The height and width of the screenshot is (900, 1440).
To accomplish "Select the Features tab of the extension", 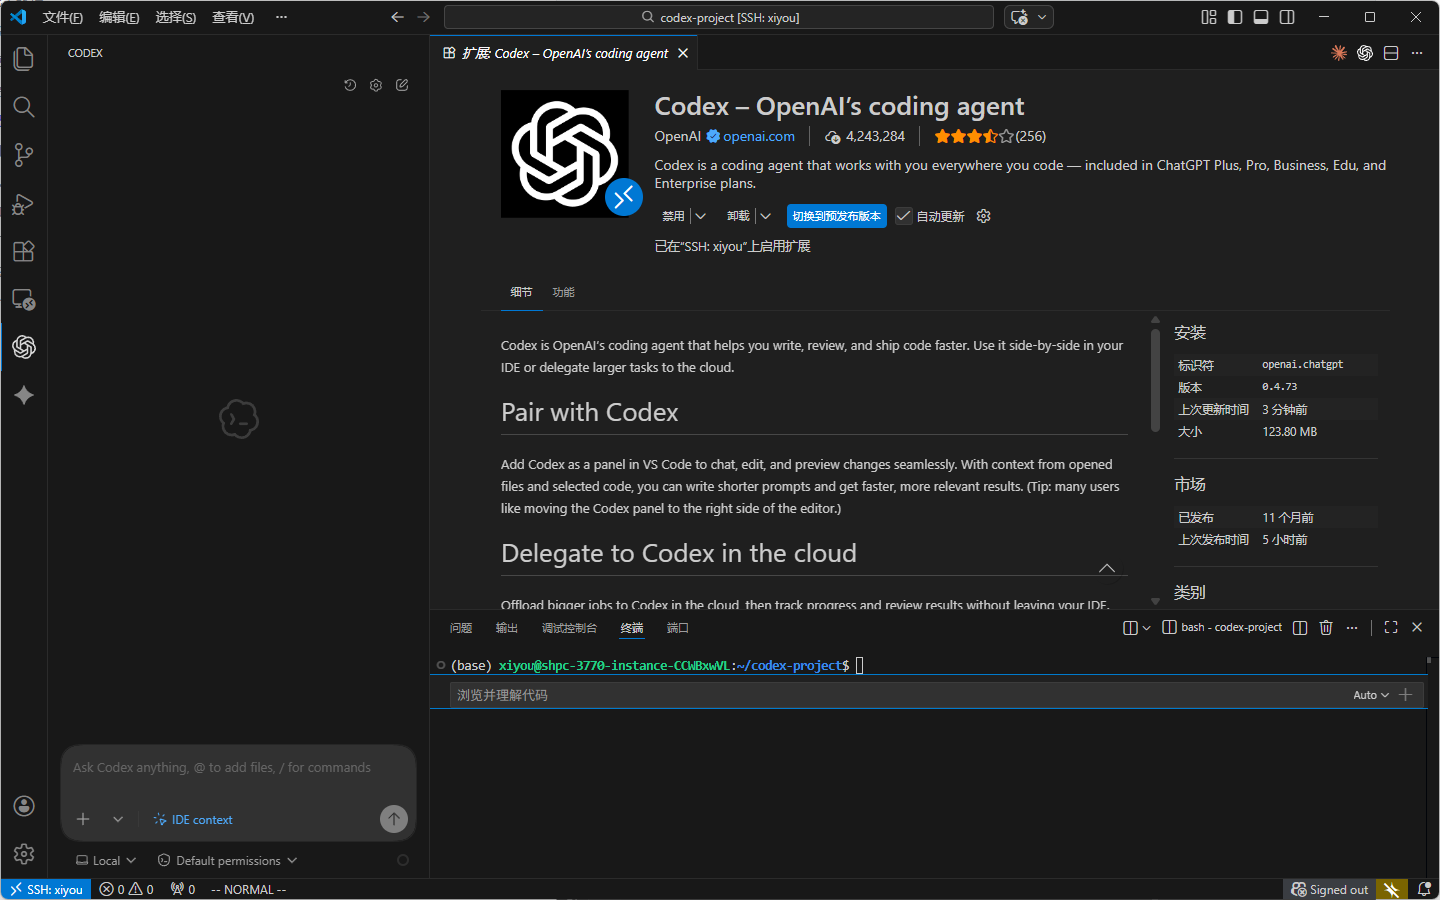I will tap(563, 292).
